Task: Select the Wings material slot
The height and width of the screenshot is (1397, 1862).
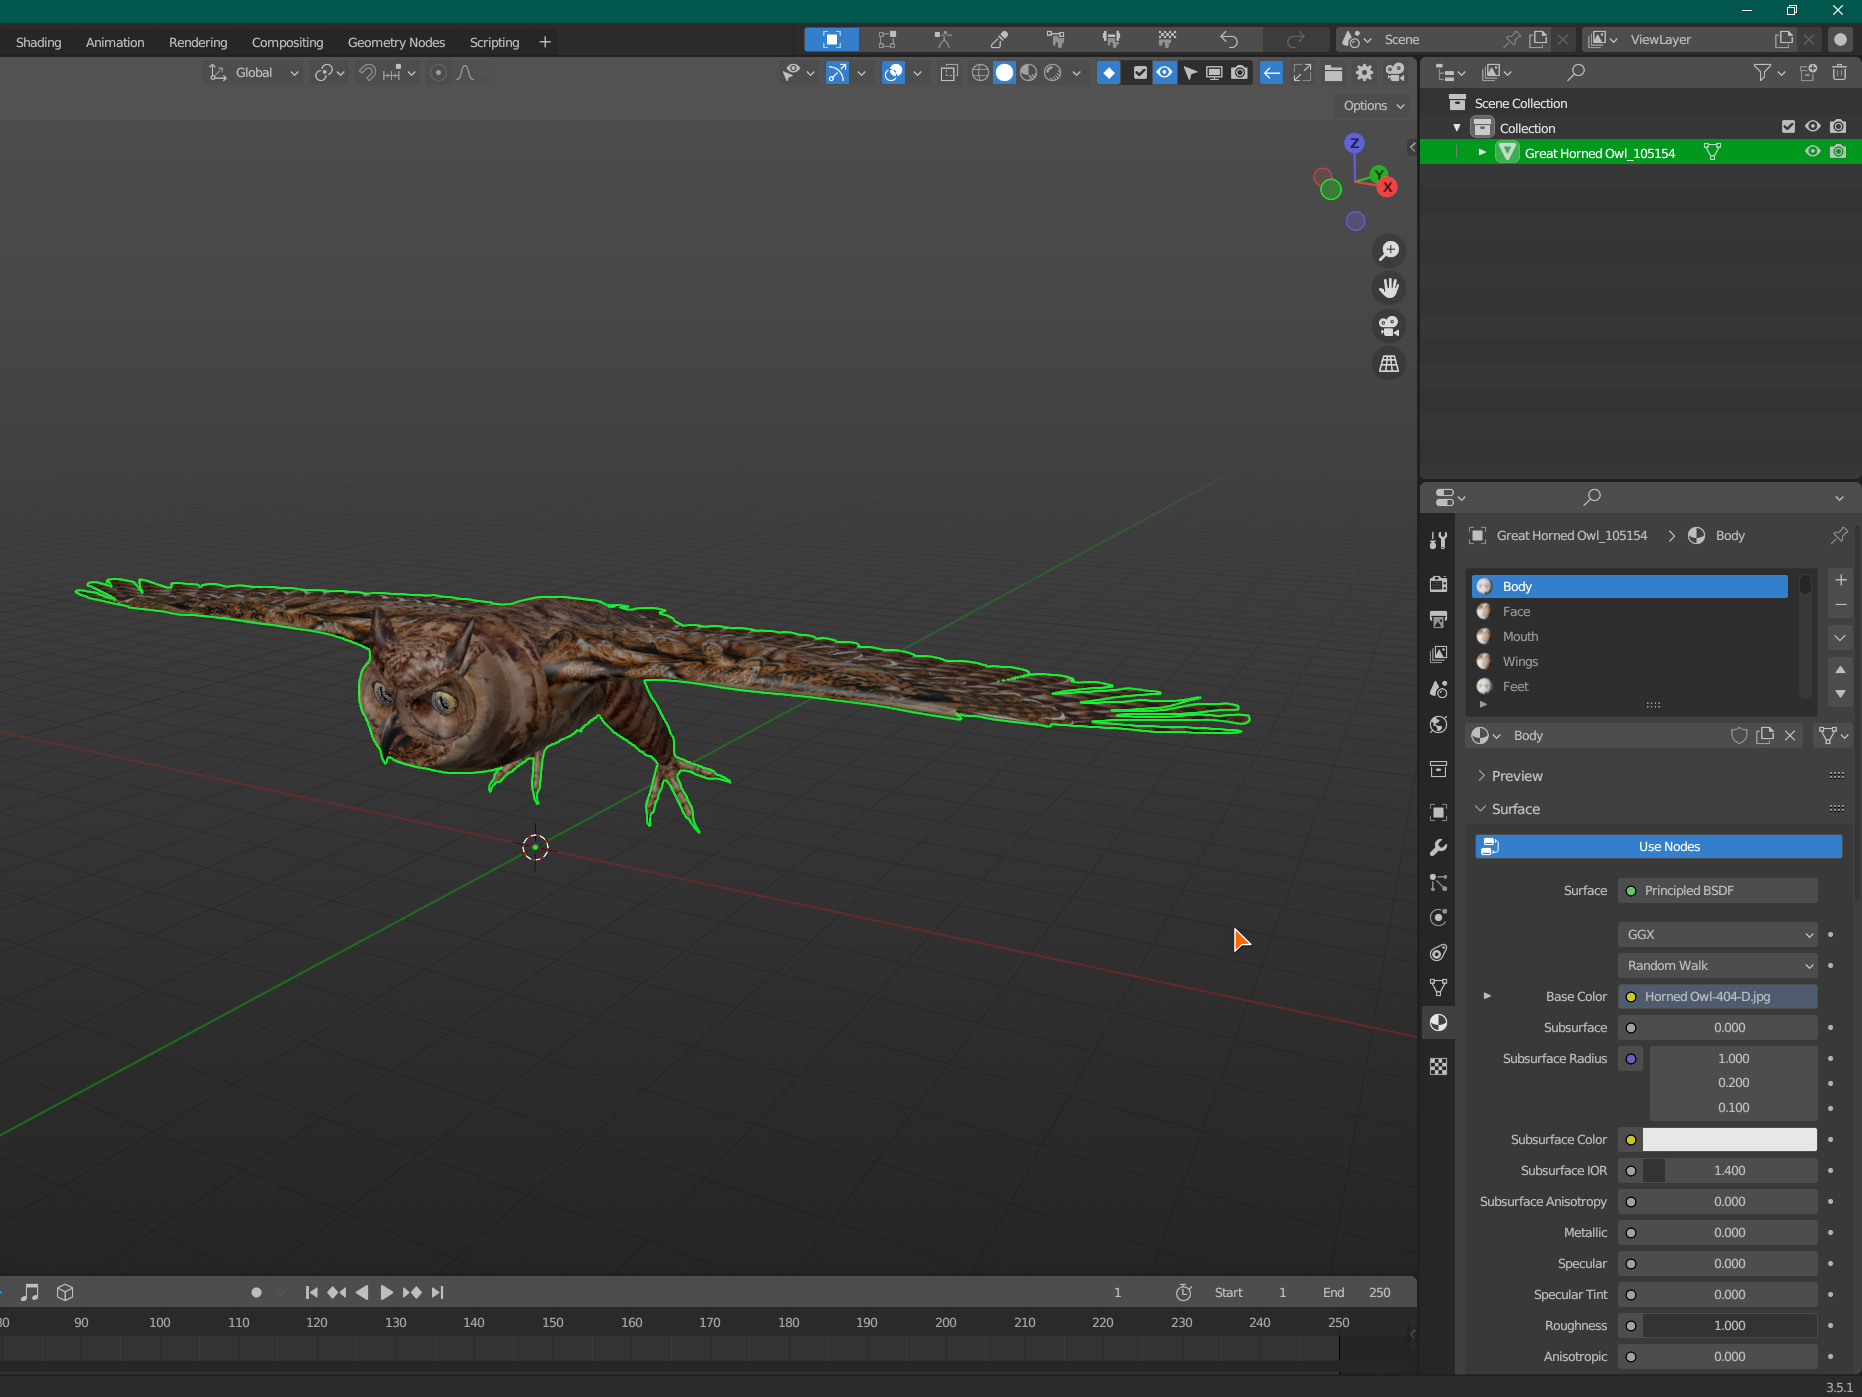Action: tap(1520, 662)
